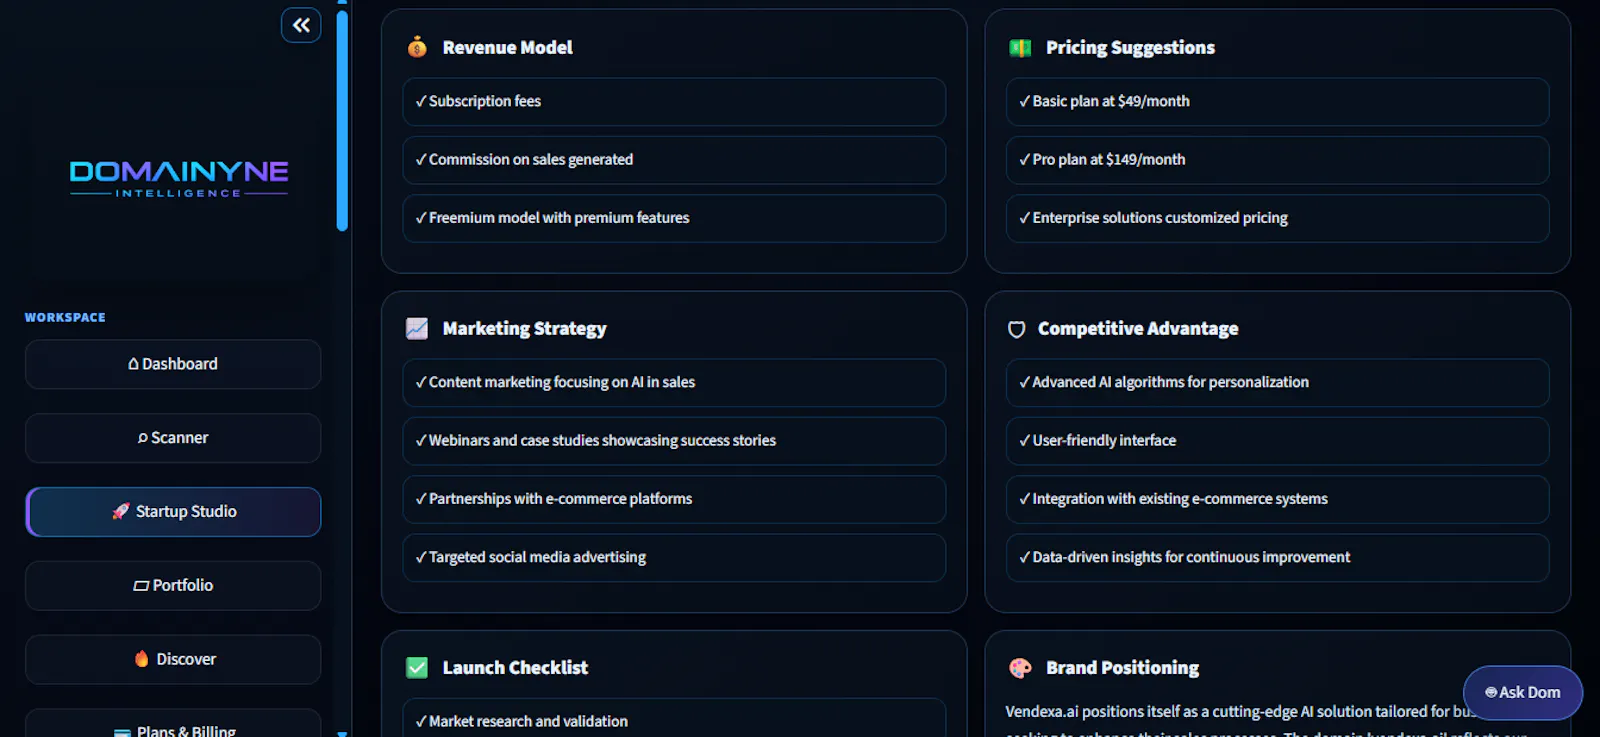Click the Pricing Suggestions heading

(x=1130, y=47)
